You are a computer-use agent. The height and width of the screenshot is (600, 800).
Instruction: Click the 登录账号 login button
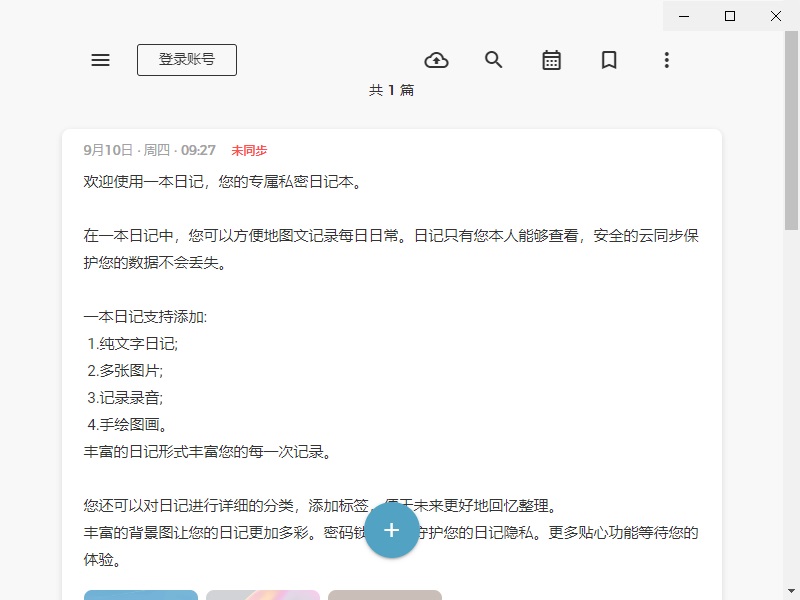point(187,60)
